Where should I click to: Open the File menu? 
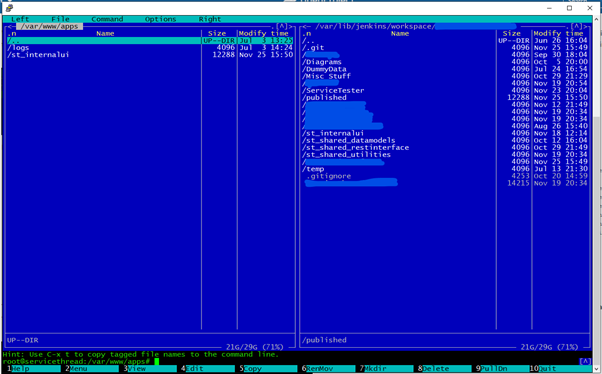tap(60, 19)
